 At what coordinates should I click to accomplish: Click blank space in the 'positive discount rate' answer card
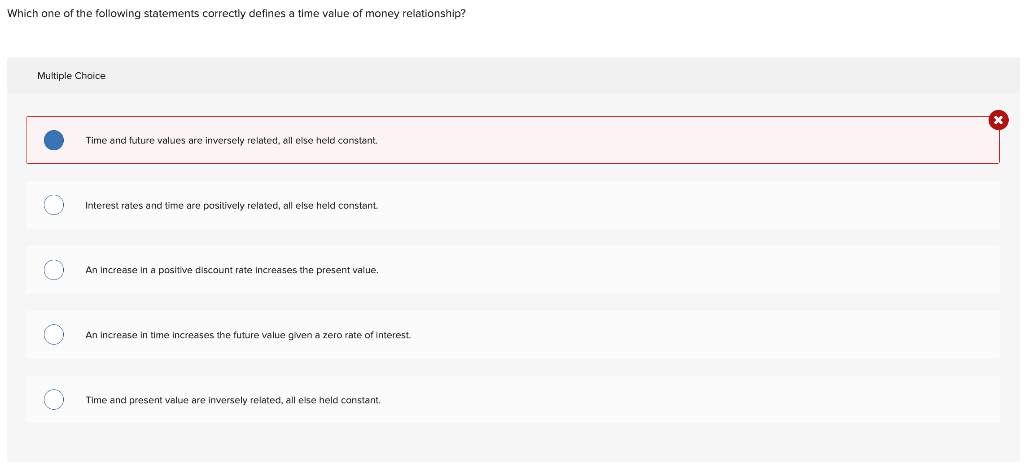pos(686,270)
